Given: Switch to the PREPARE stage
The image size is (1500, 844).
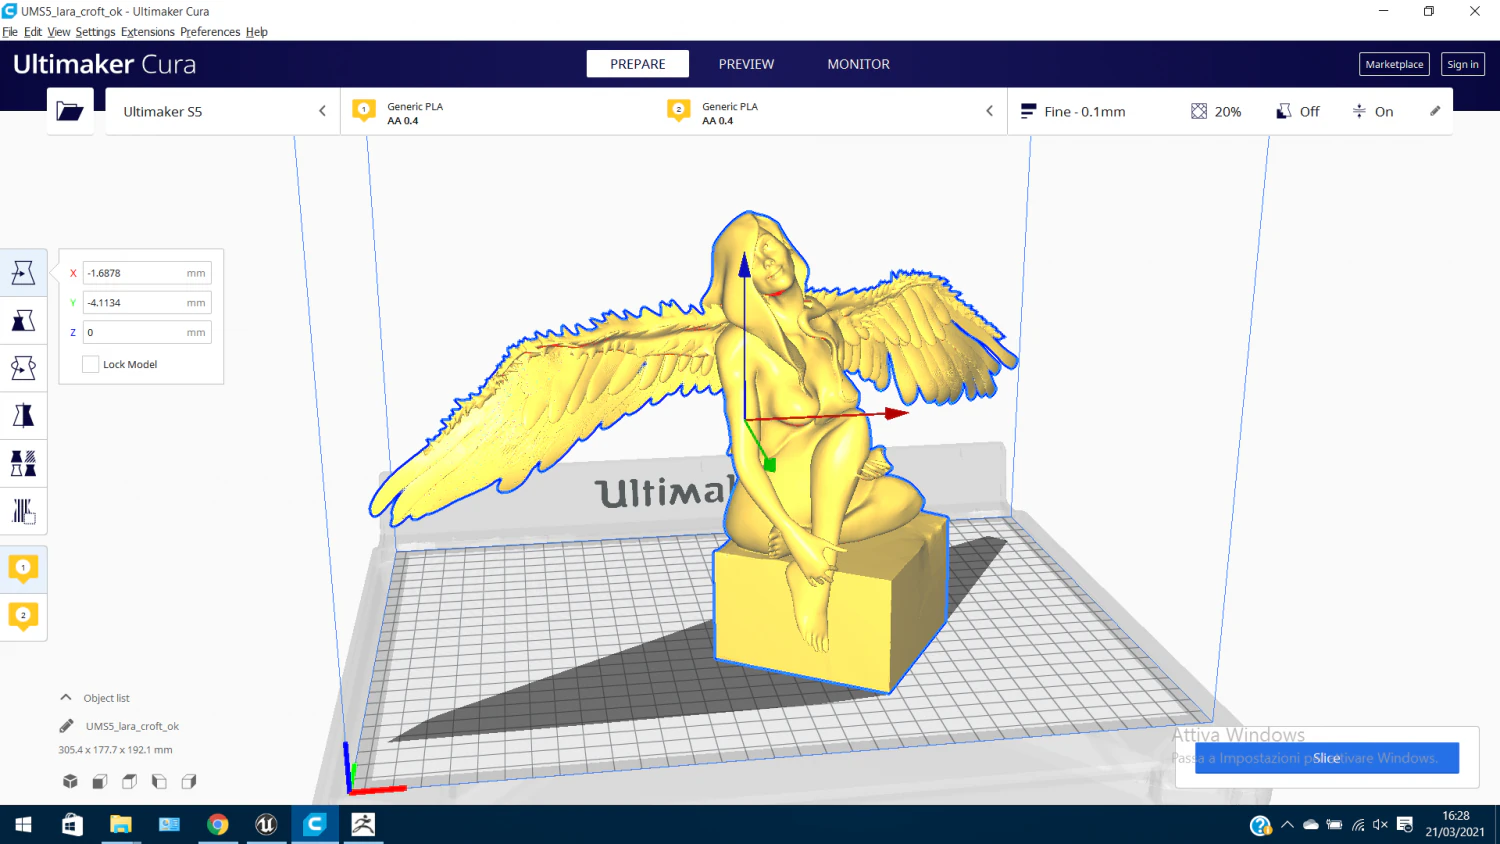Looking at the screenshot, I should click(638, 64).
